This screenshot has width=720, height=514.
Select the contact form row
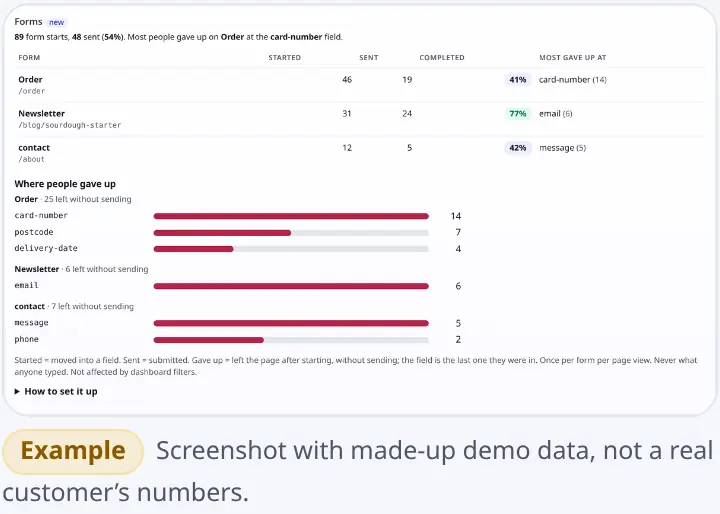pos(359,153)
